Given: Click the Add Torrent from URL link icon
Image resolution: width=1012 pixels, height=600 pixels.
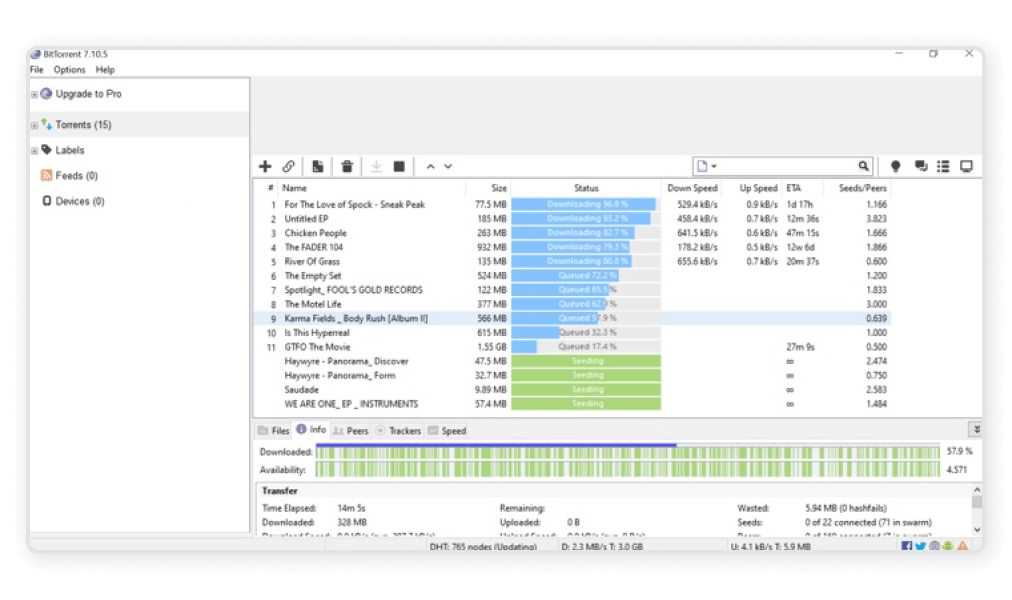Looking at the screenshot, I should pyautogui.click(x=288, y=166).
